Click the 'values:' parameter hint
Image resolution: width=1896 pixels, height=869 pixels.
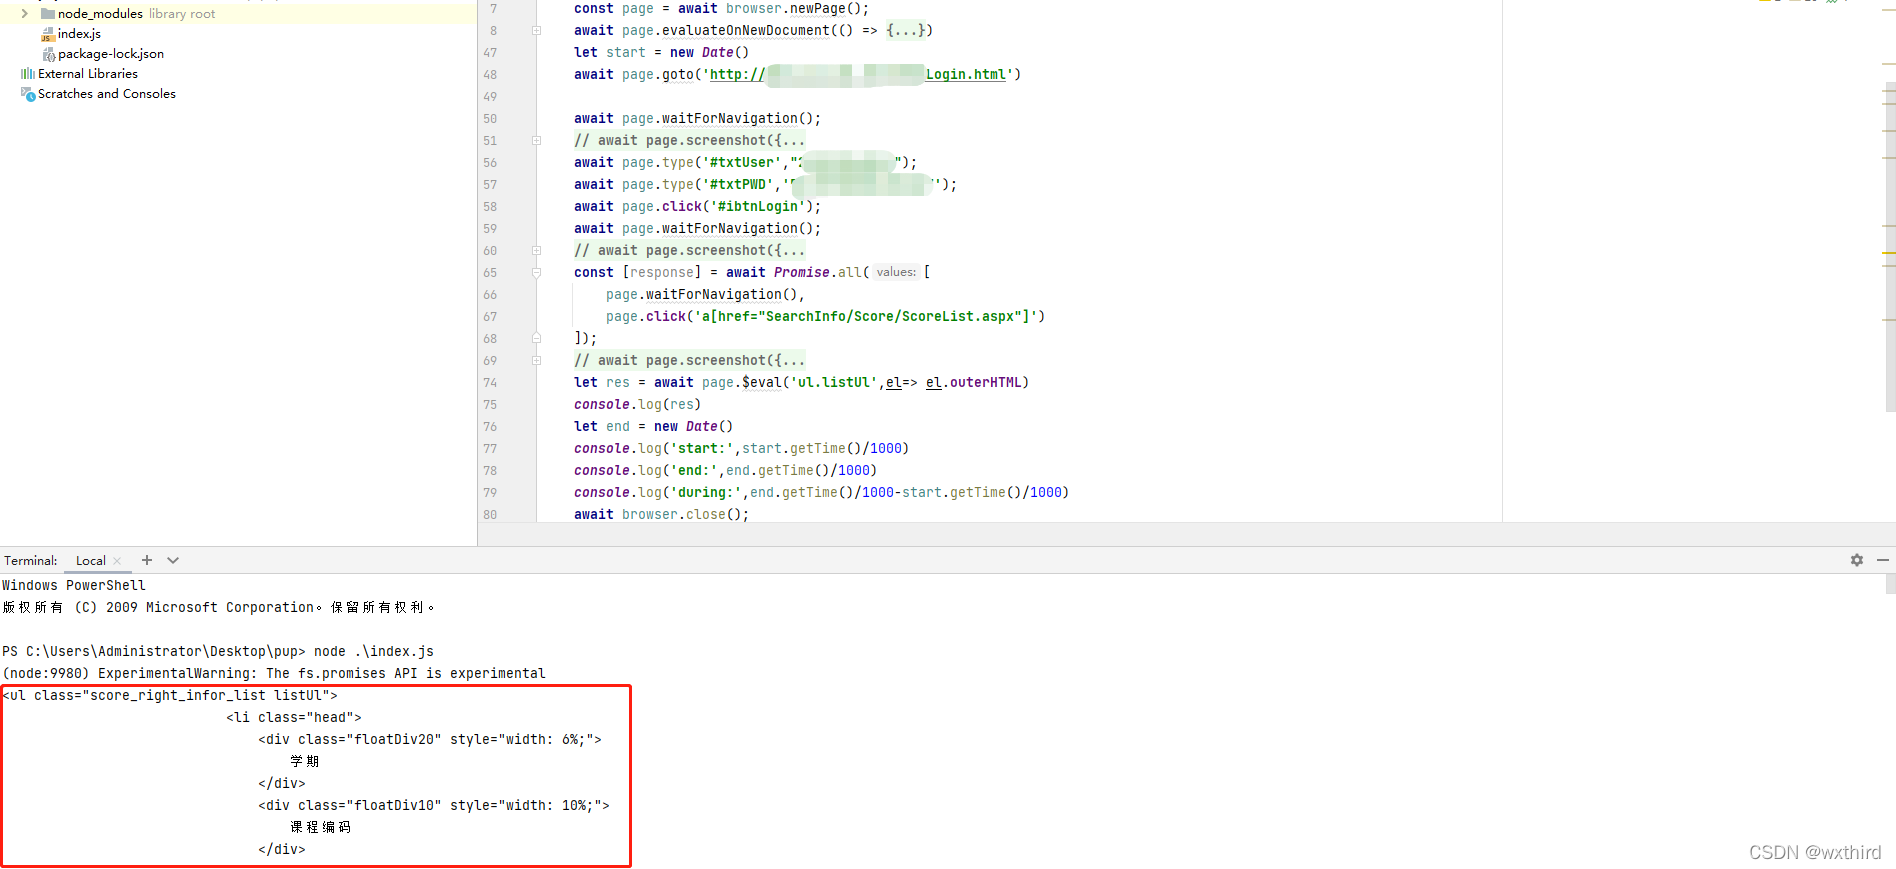[896, 272]
